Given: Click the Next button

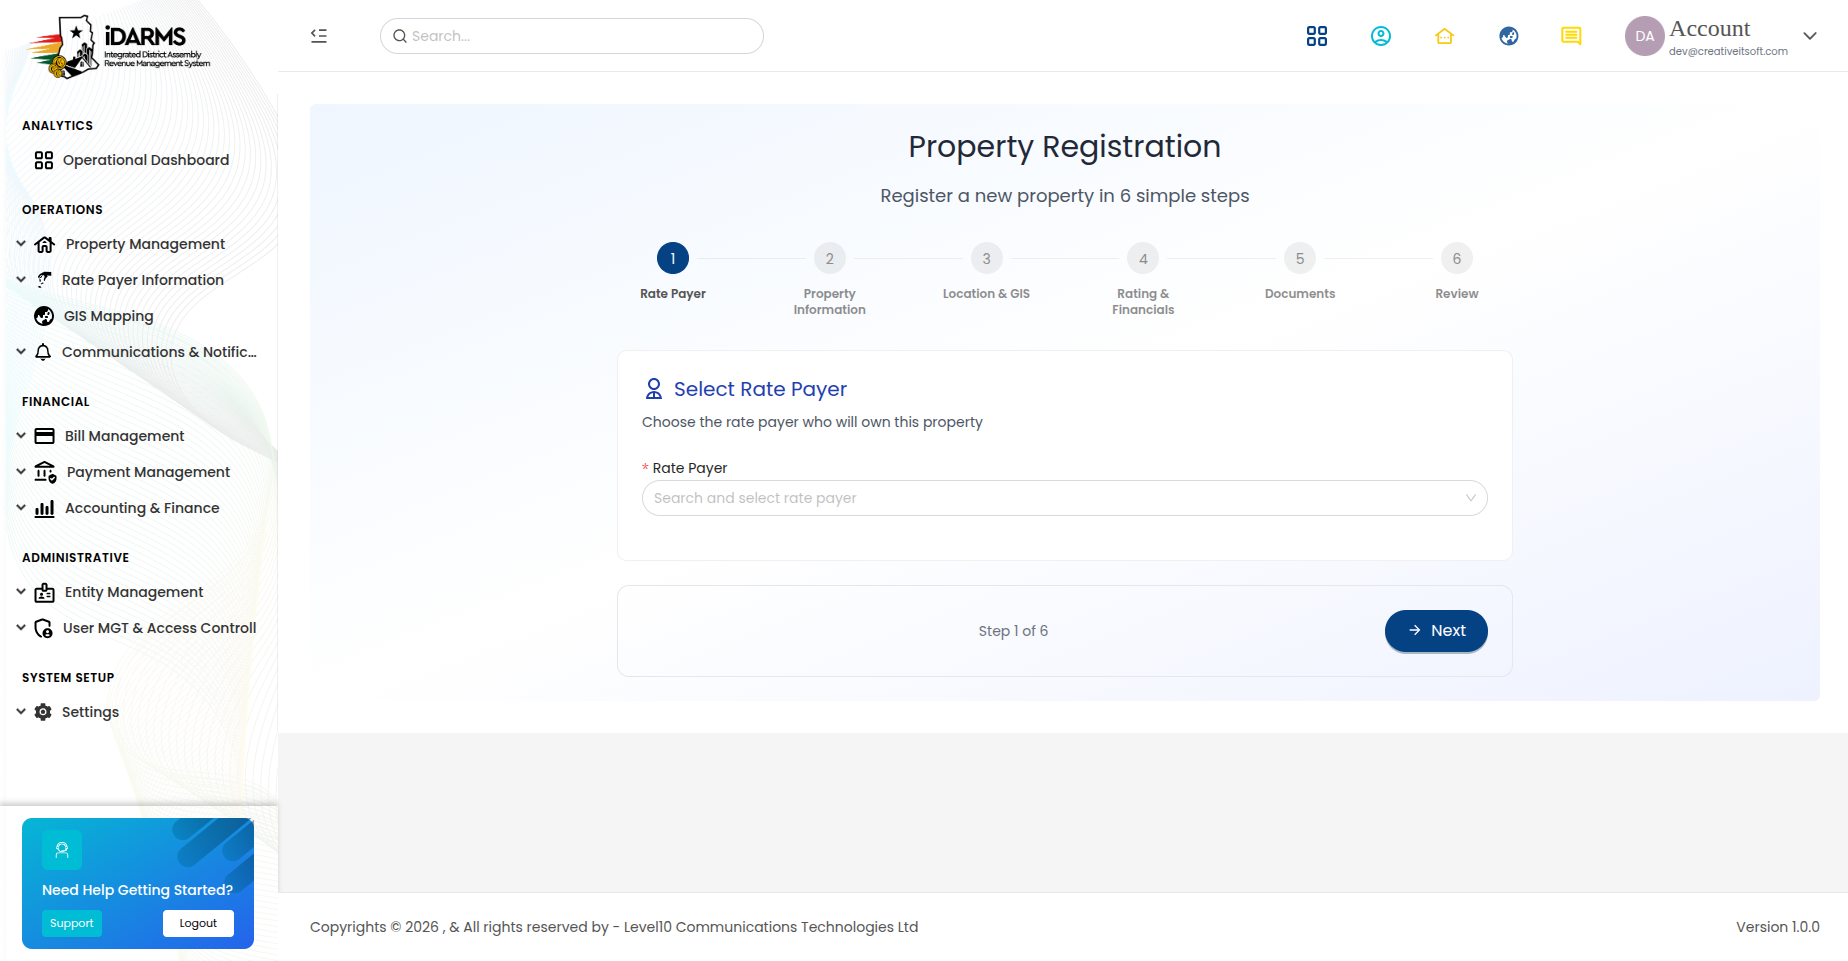Looking at the screenshot, I should click(1436, 631).
